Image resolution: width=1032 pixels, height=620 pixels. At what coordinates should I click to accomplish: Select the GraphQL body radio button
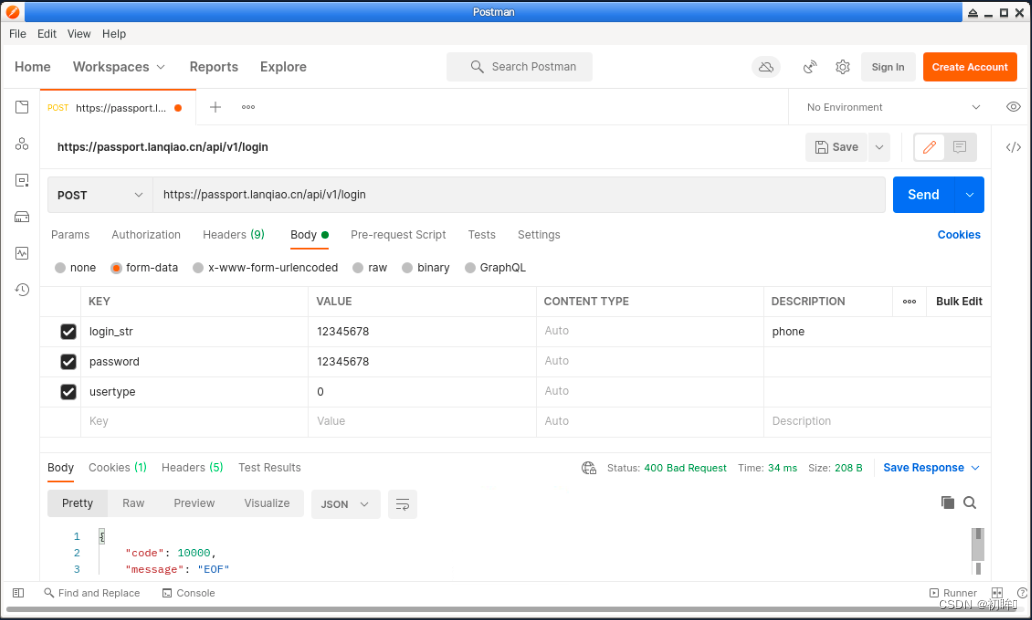470,268
